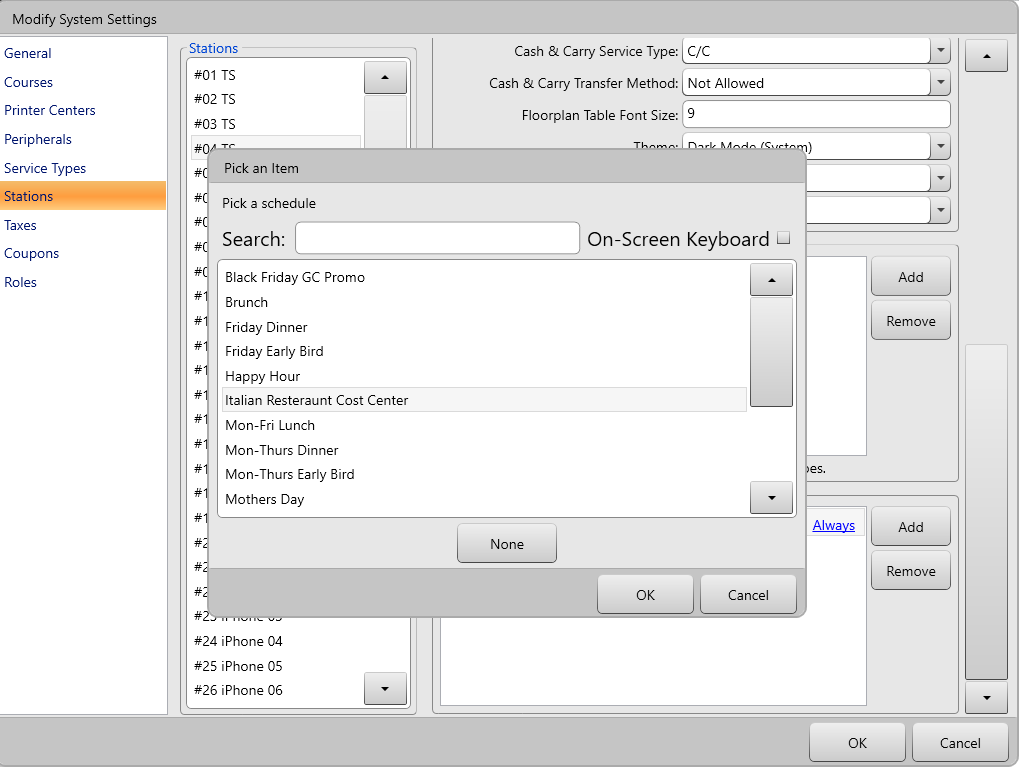Viewport: 1019px width, 767px height.
Task: Choose the Friday Dinner schedule
Action: point(484,327)
